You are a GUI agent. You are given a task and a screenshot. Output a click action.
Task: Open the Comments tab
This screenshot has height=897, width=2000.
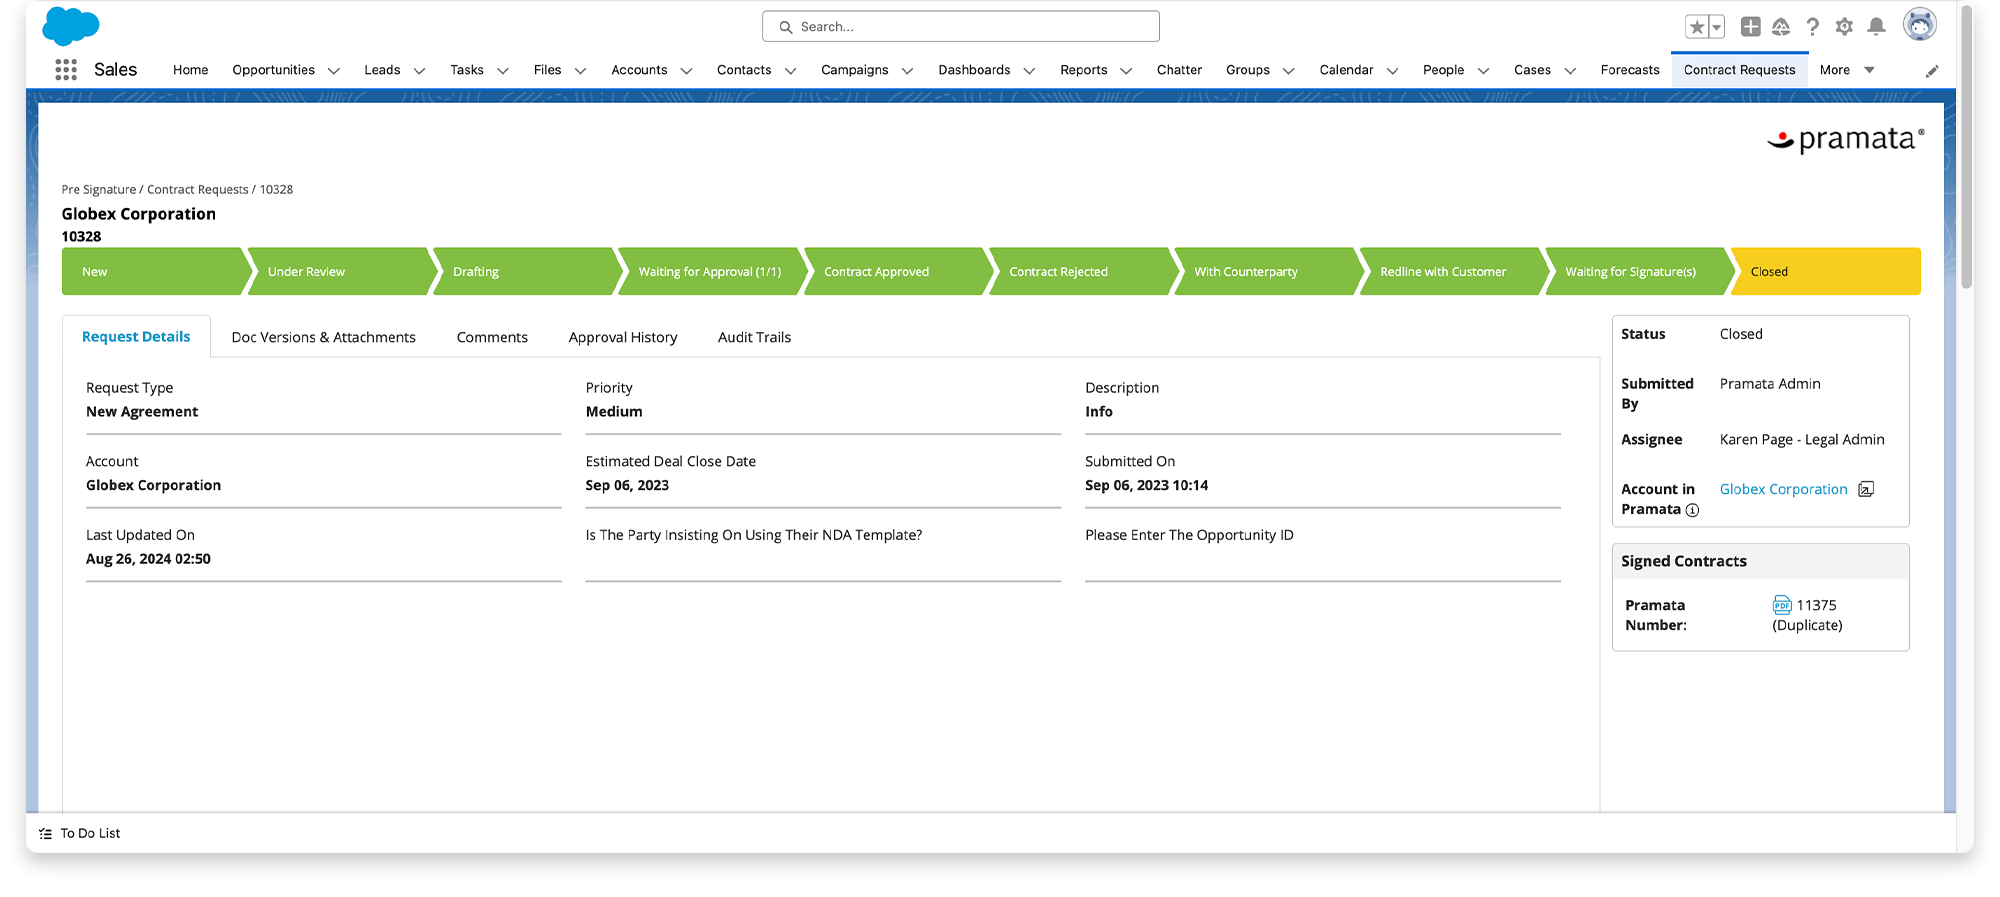click(492, 338)
